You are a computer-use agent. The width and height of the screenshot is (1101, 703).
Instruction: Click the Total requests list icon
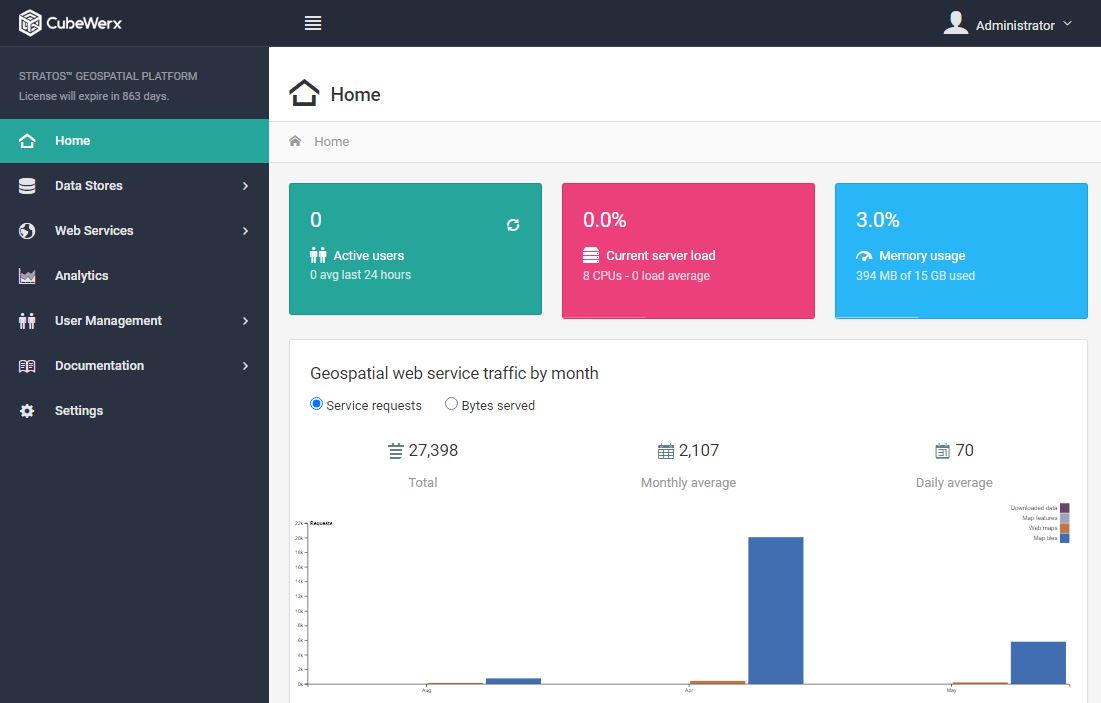tap(396, 451)
